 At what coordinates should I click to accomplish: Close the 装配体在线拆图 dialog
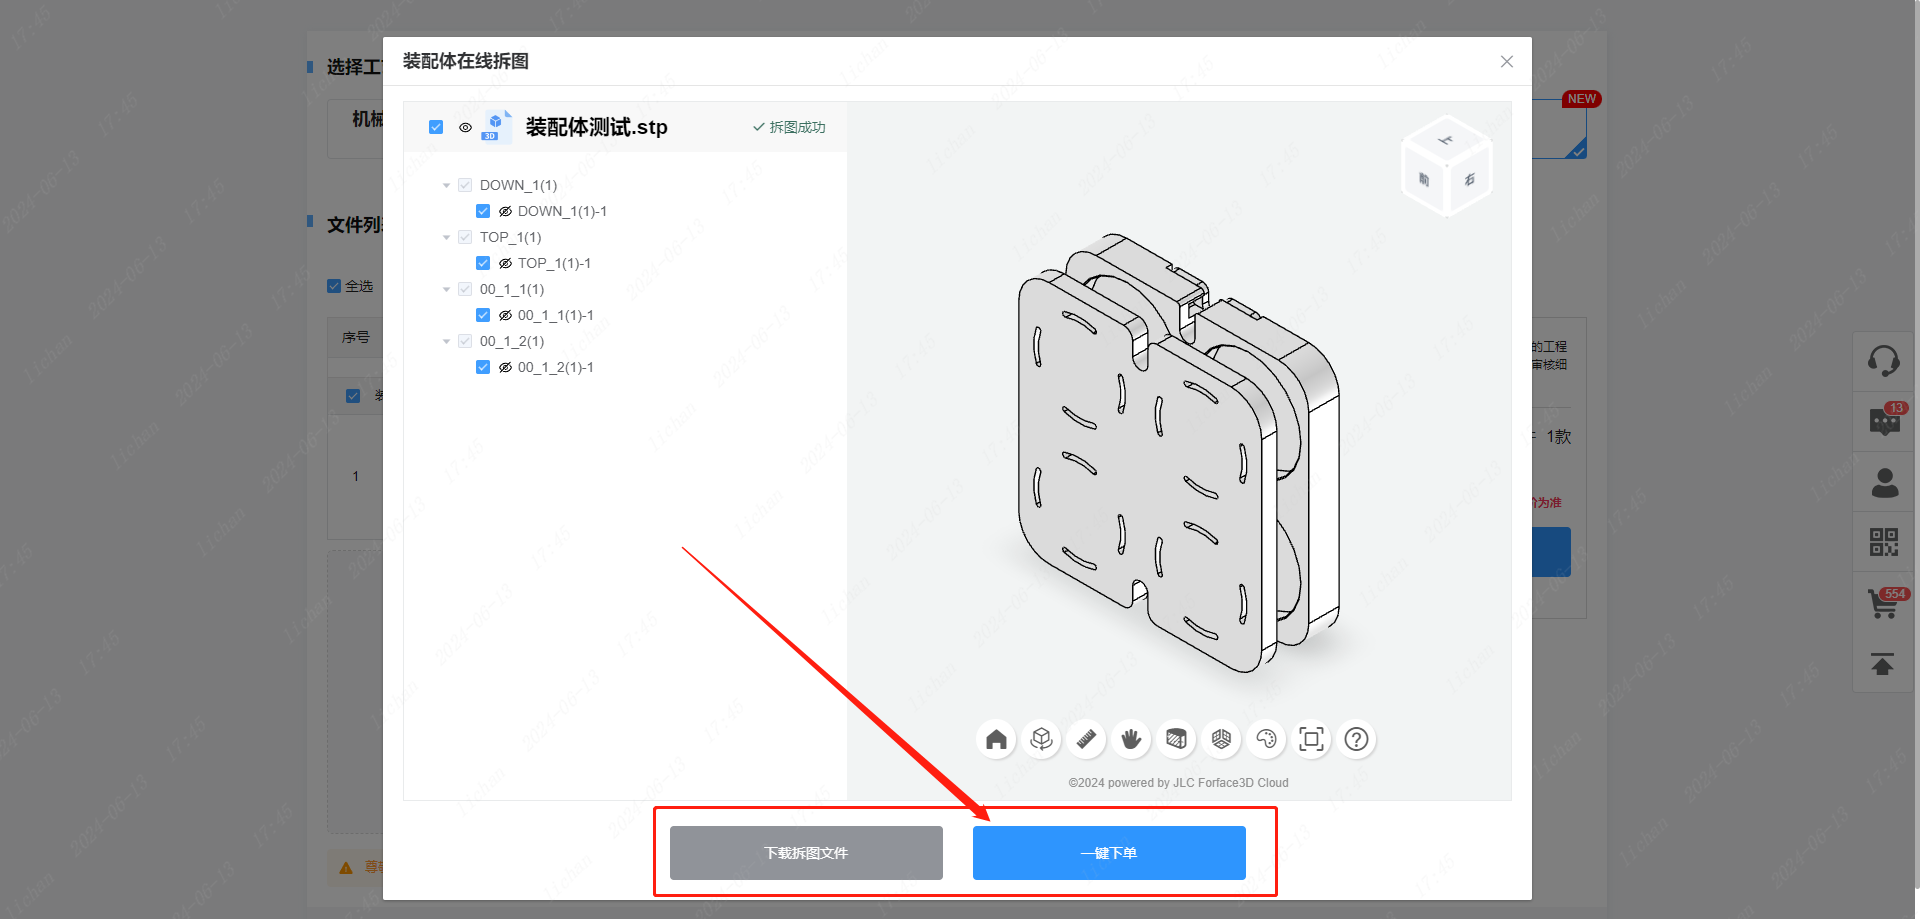1507,62
